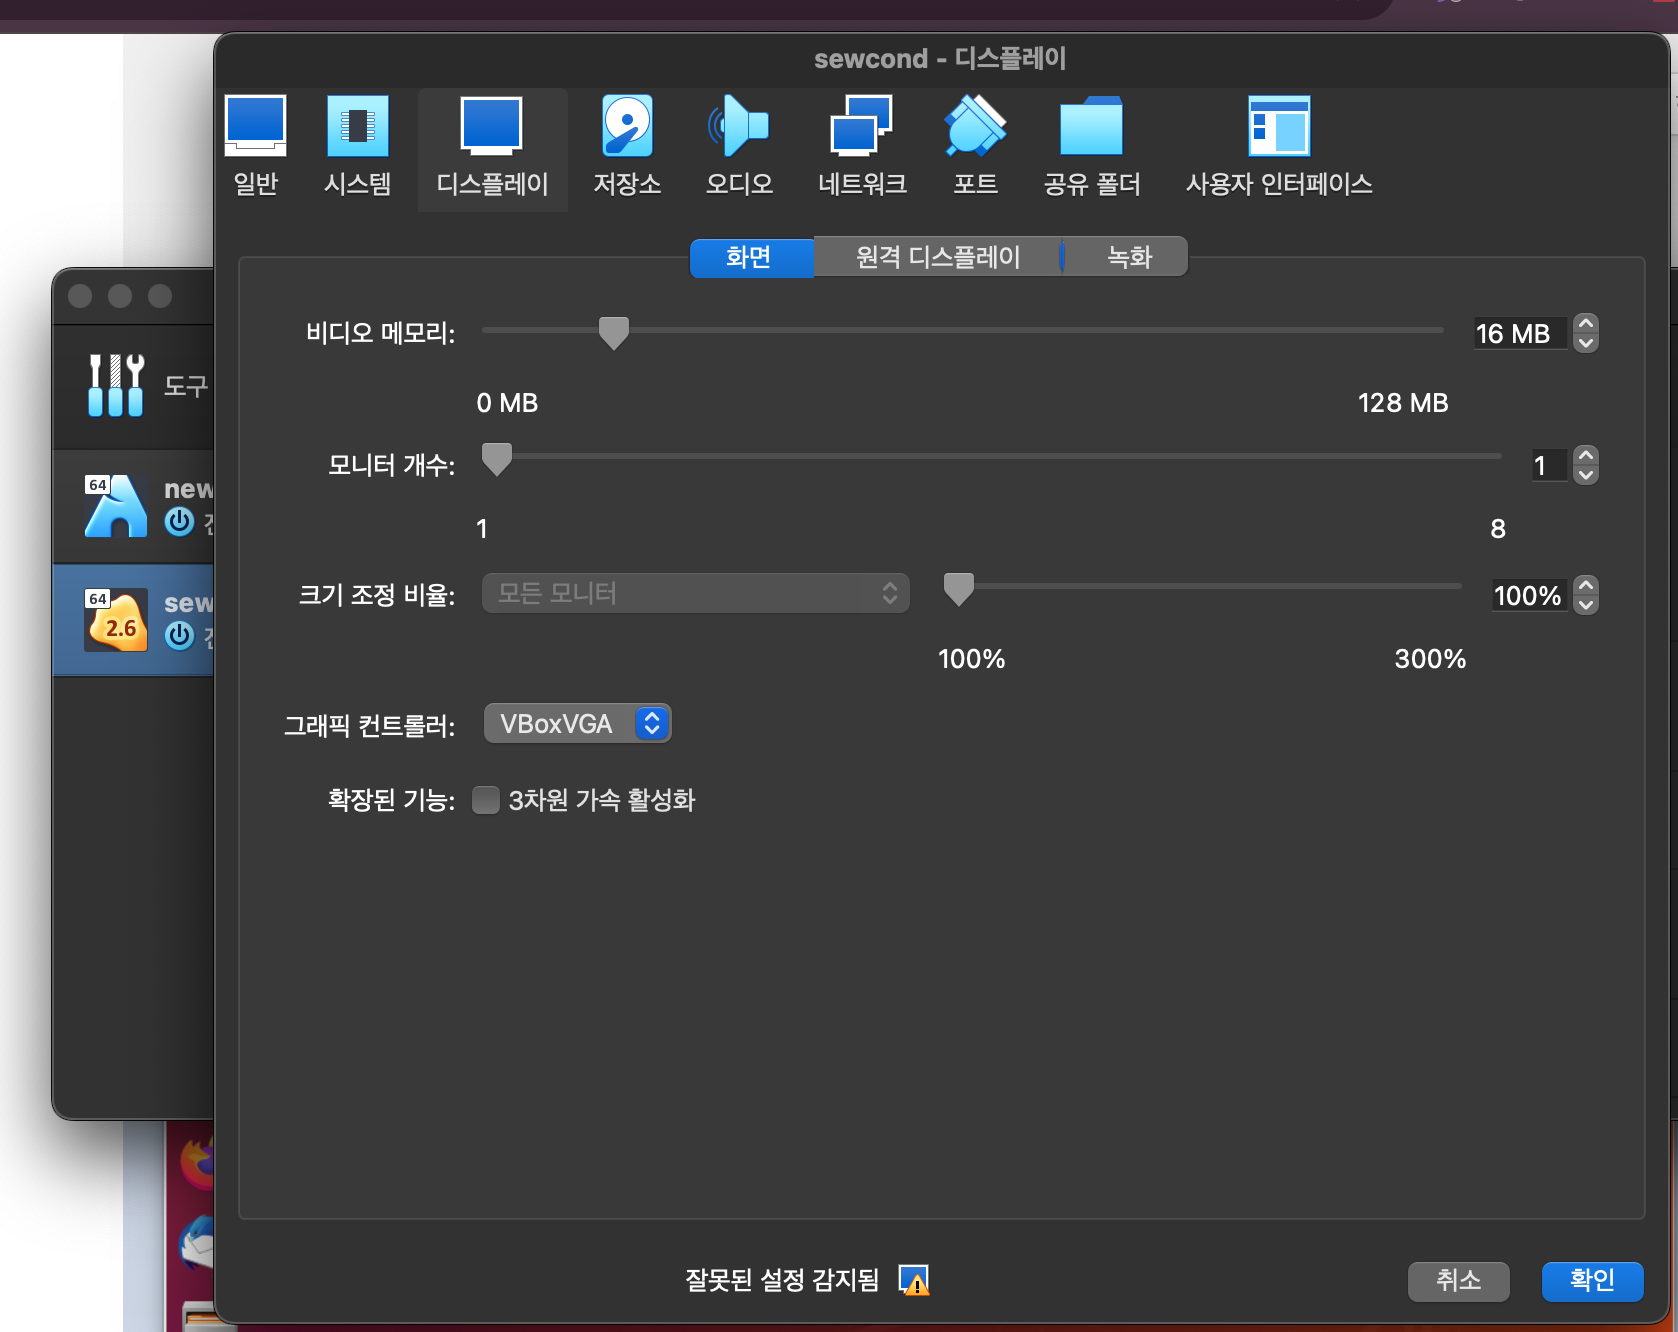Open the 오디오 (Audio) settings section
Screen dimensions: 1678x1332
[x=739, y=146]
